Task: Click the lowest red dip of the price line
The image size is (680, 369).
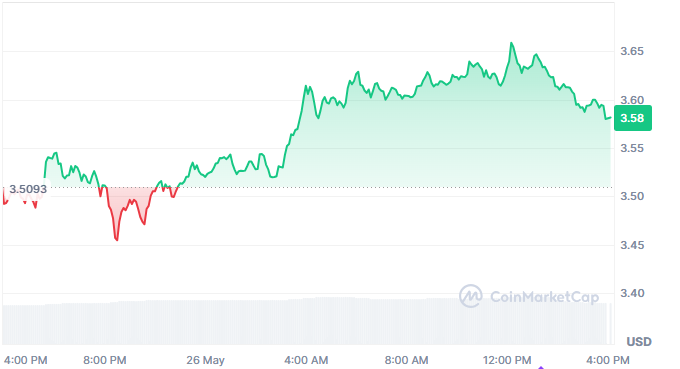Action: click(x=117, y=239)
